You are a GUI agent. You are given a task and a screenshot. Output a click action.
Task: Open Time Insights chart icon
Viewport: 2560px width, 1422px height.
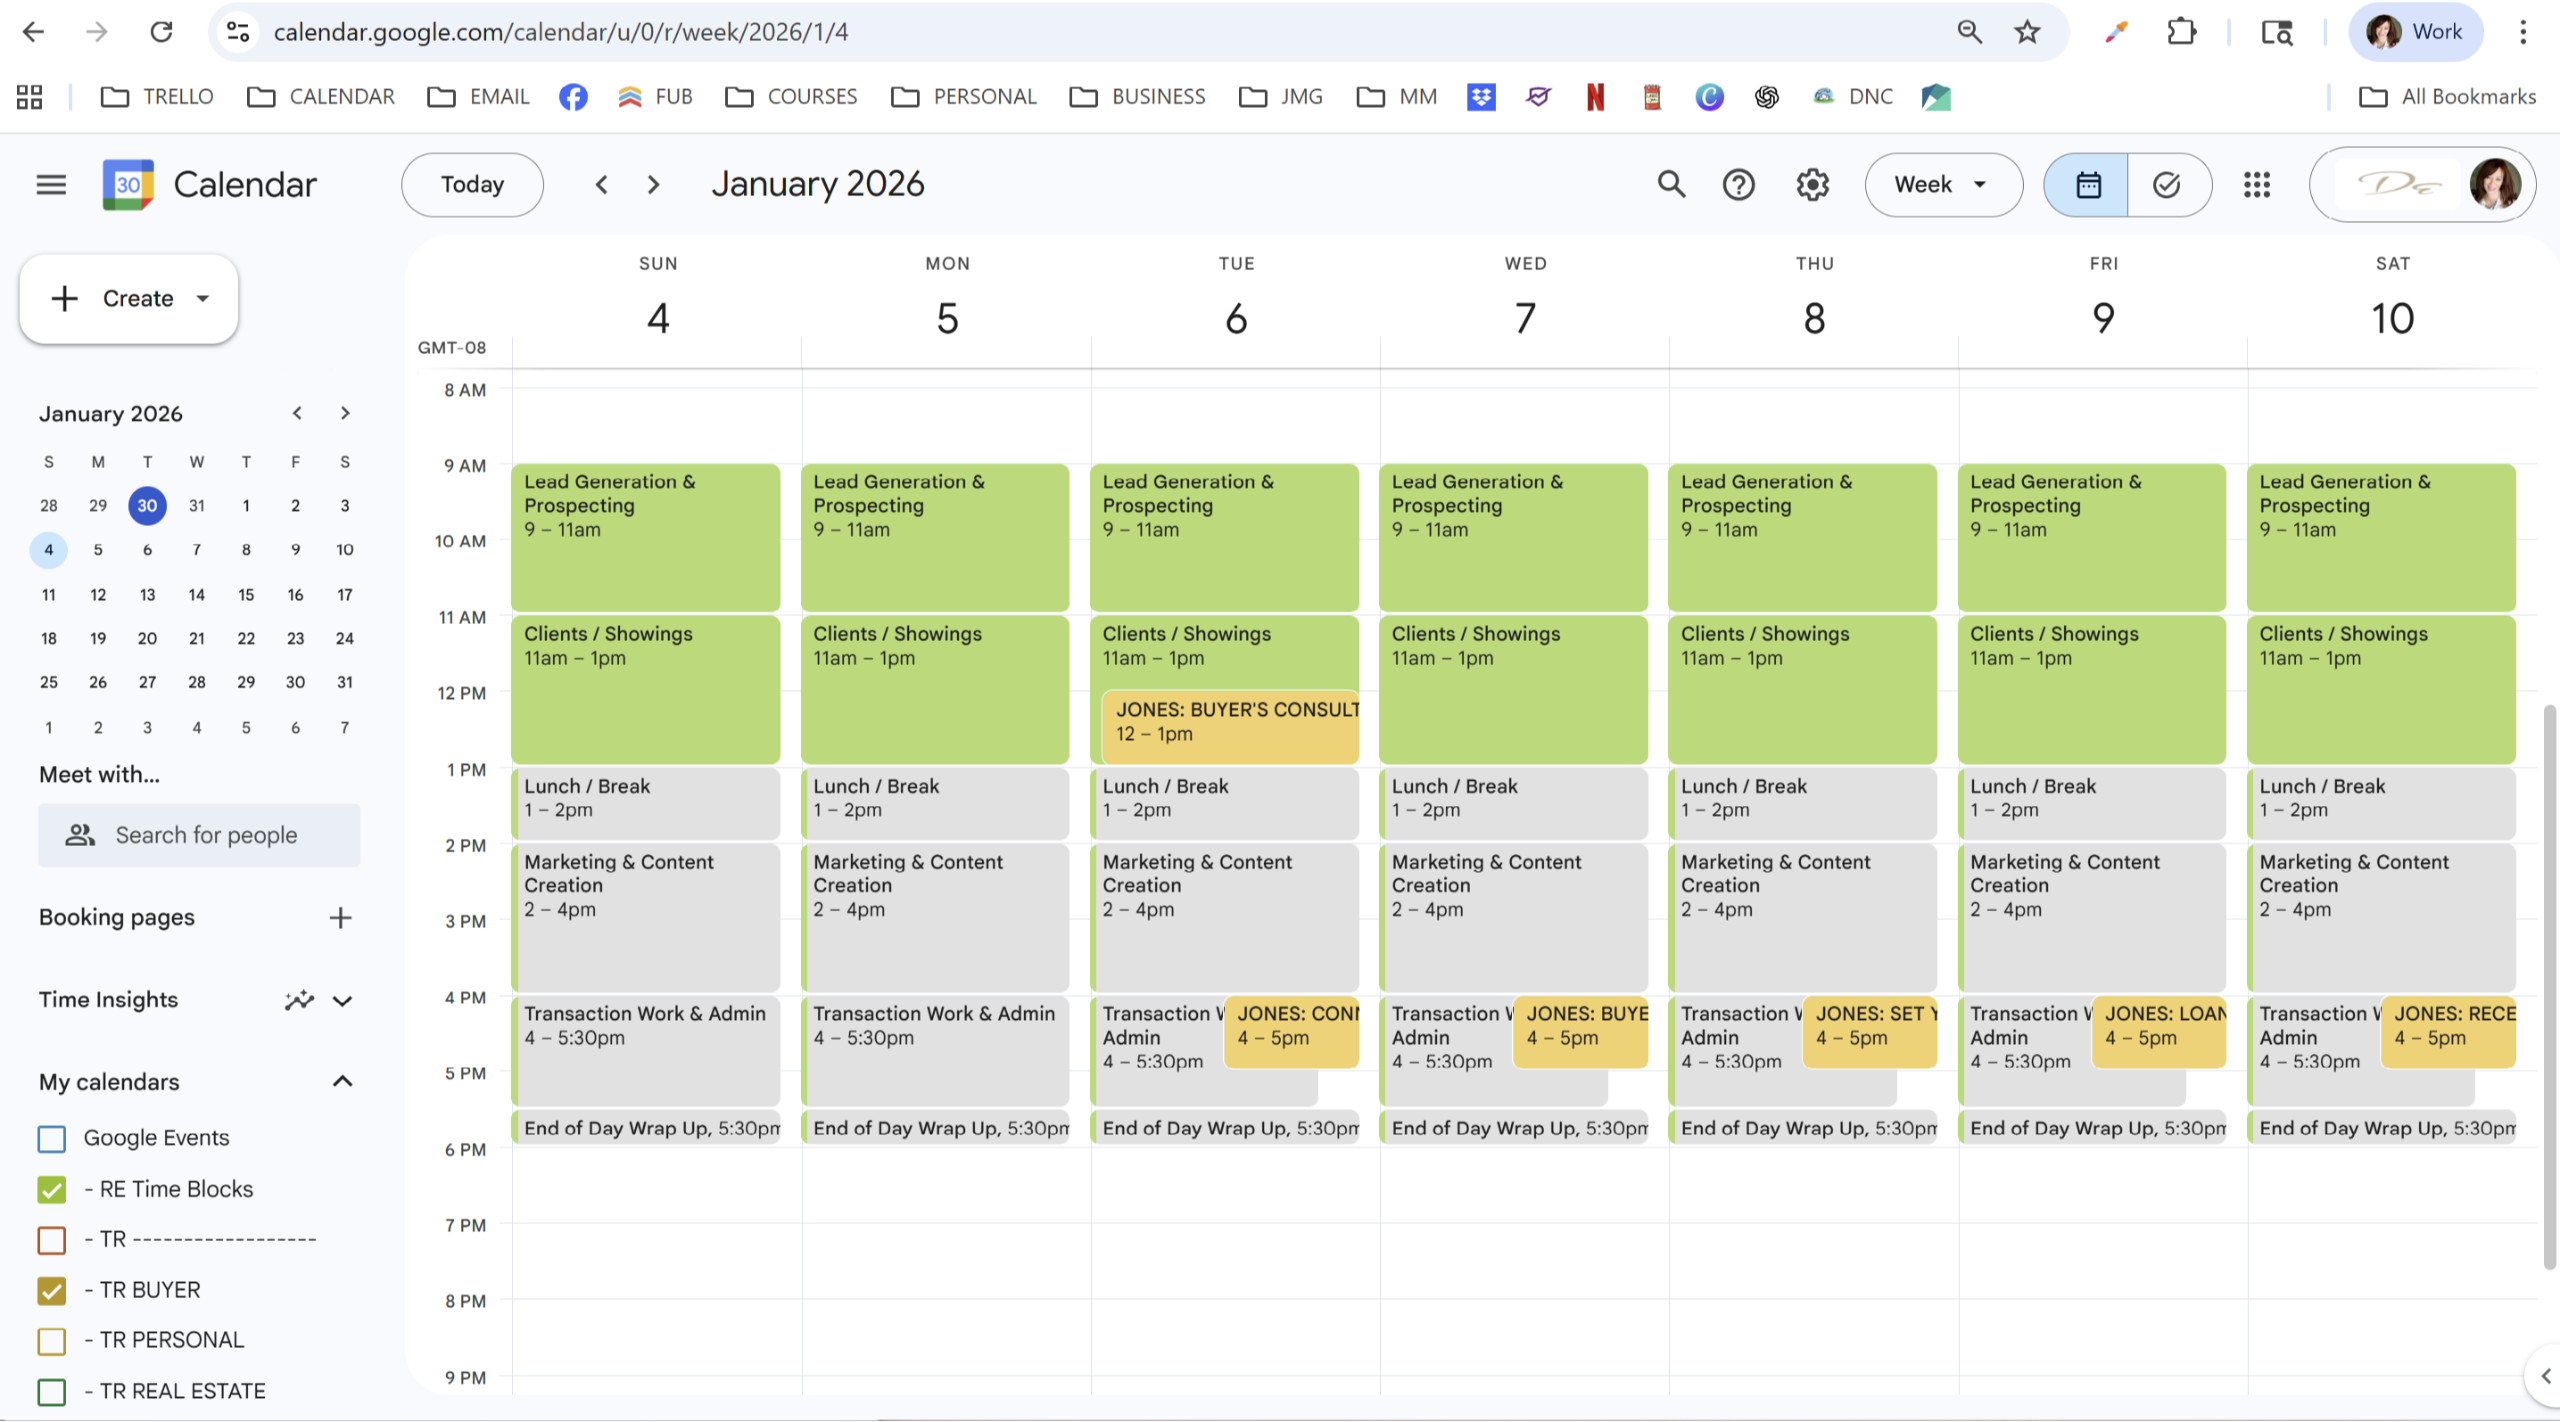pos(298,1000)
